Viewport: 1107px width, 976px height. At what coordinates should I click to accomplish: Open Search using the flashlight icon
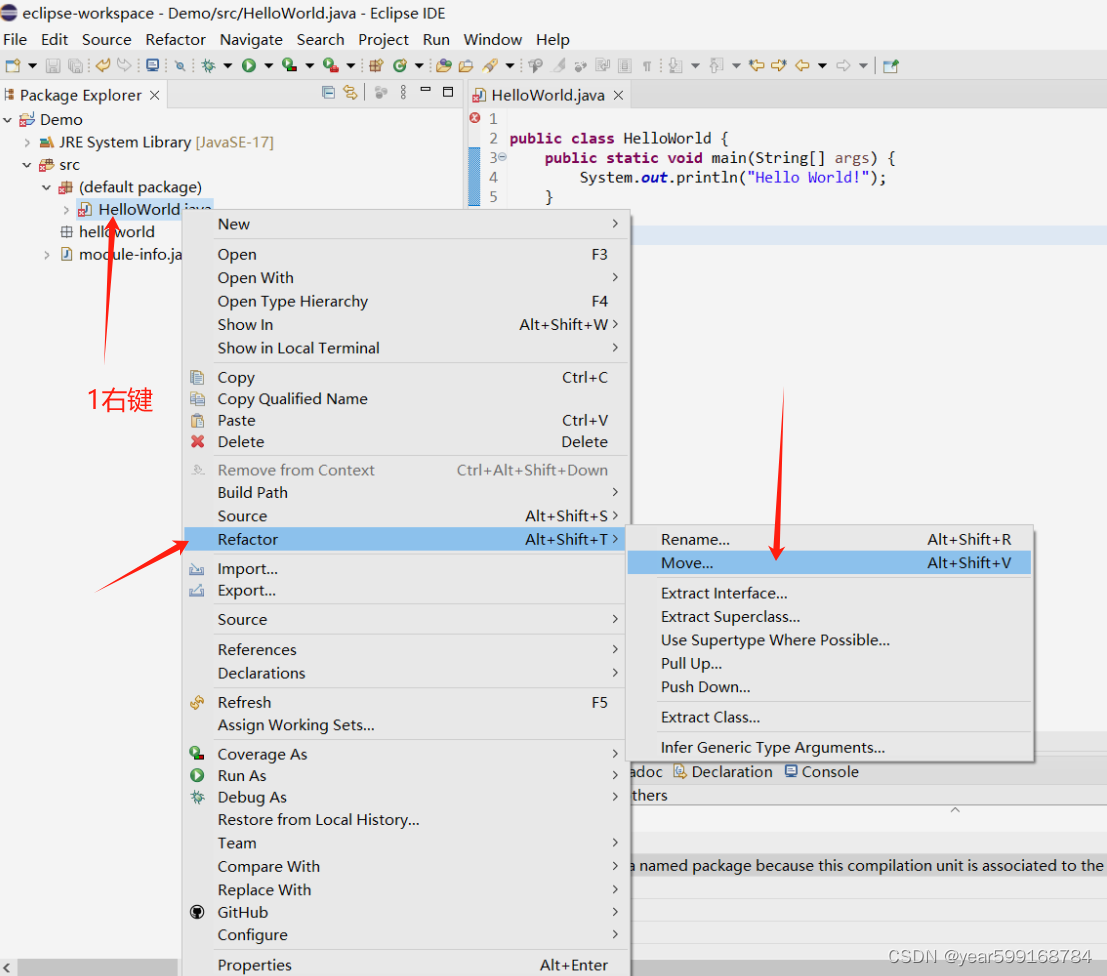pos(178,65)
